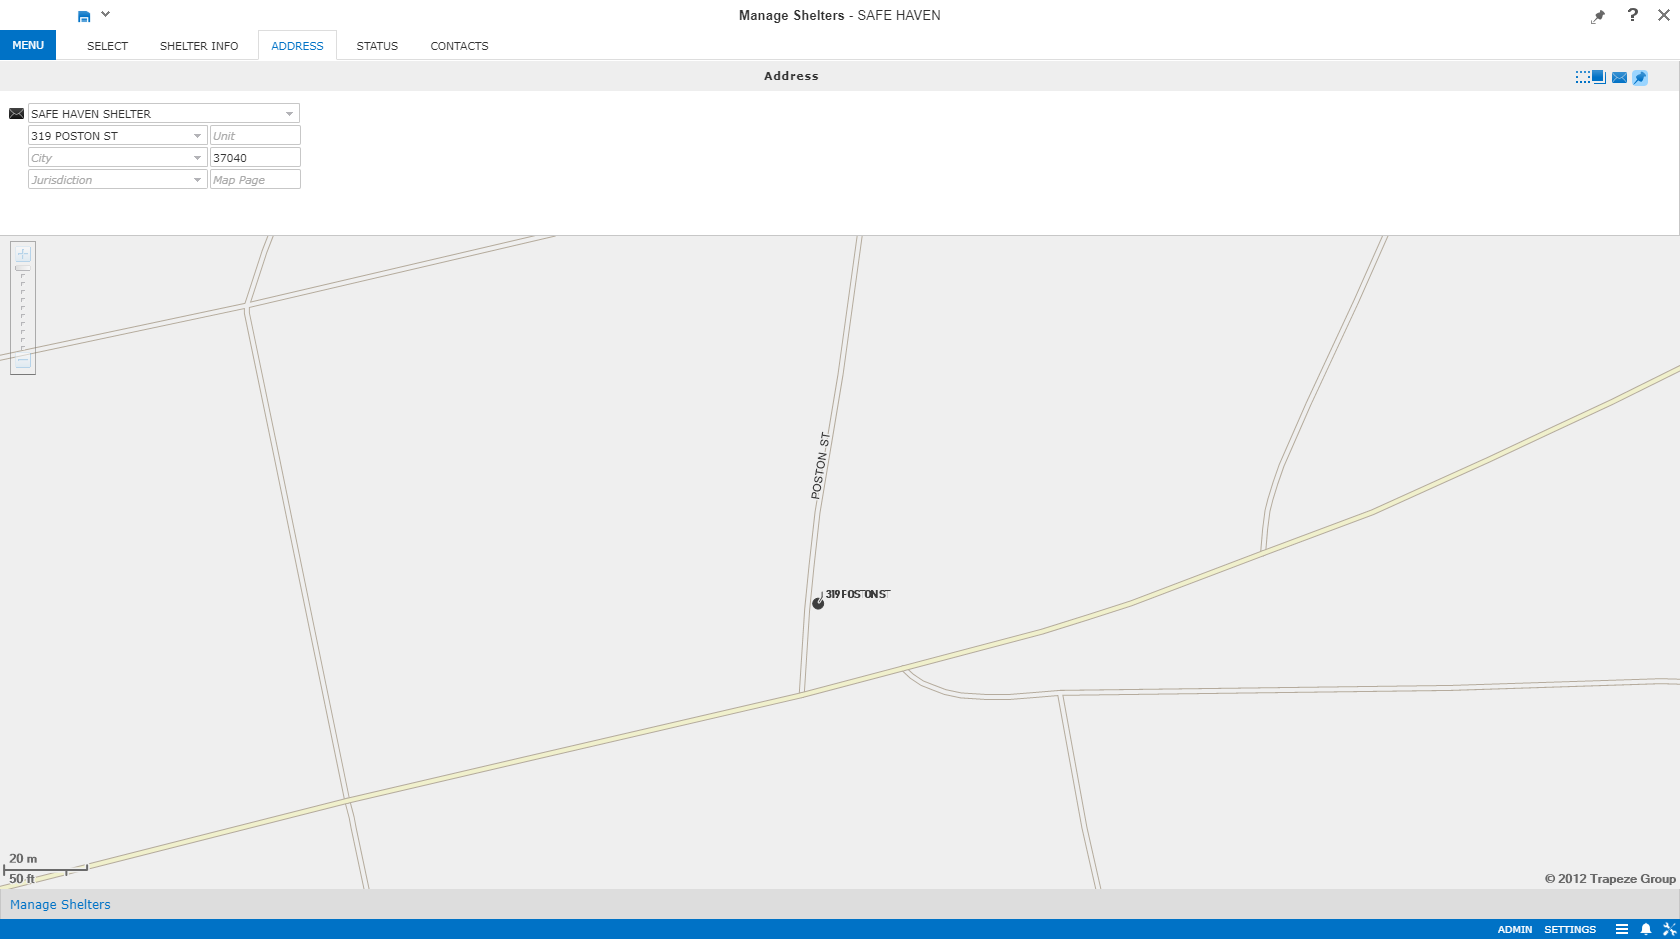
Task: Toggle the highlighted blue pin in Address header
Action: click(x=1640, y=77)
